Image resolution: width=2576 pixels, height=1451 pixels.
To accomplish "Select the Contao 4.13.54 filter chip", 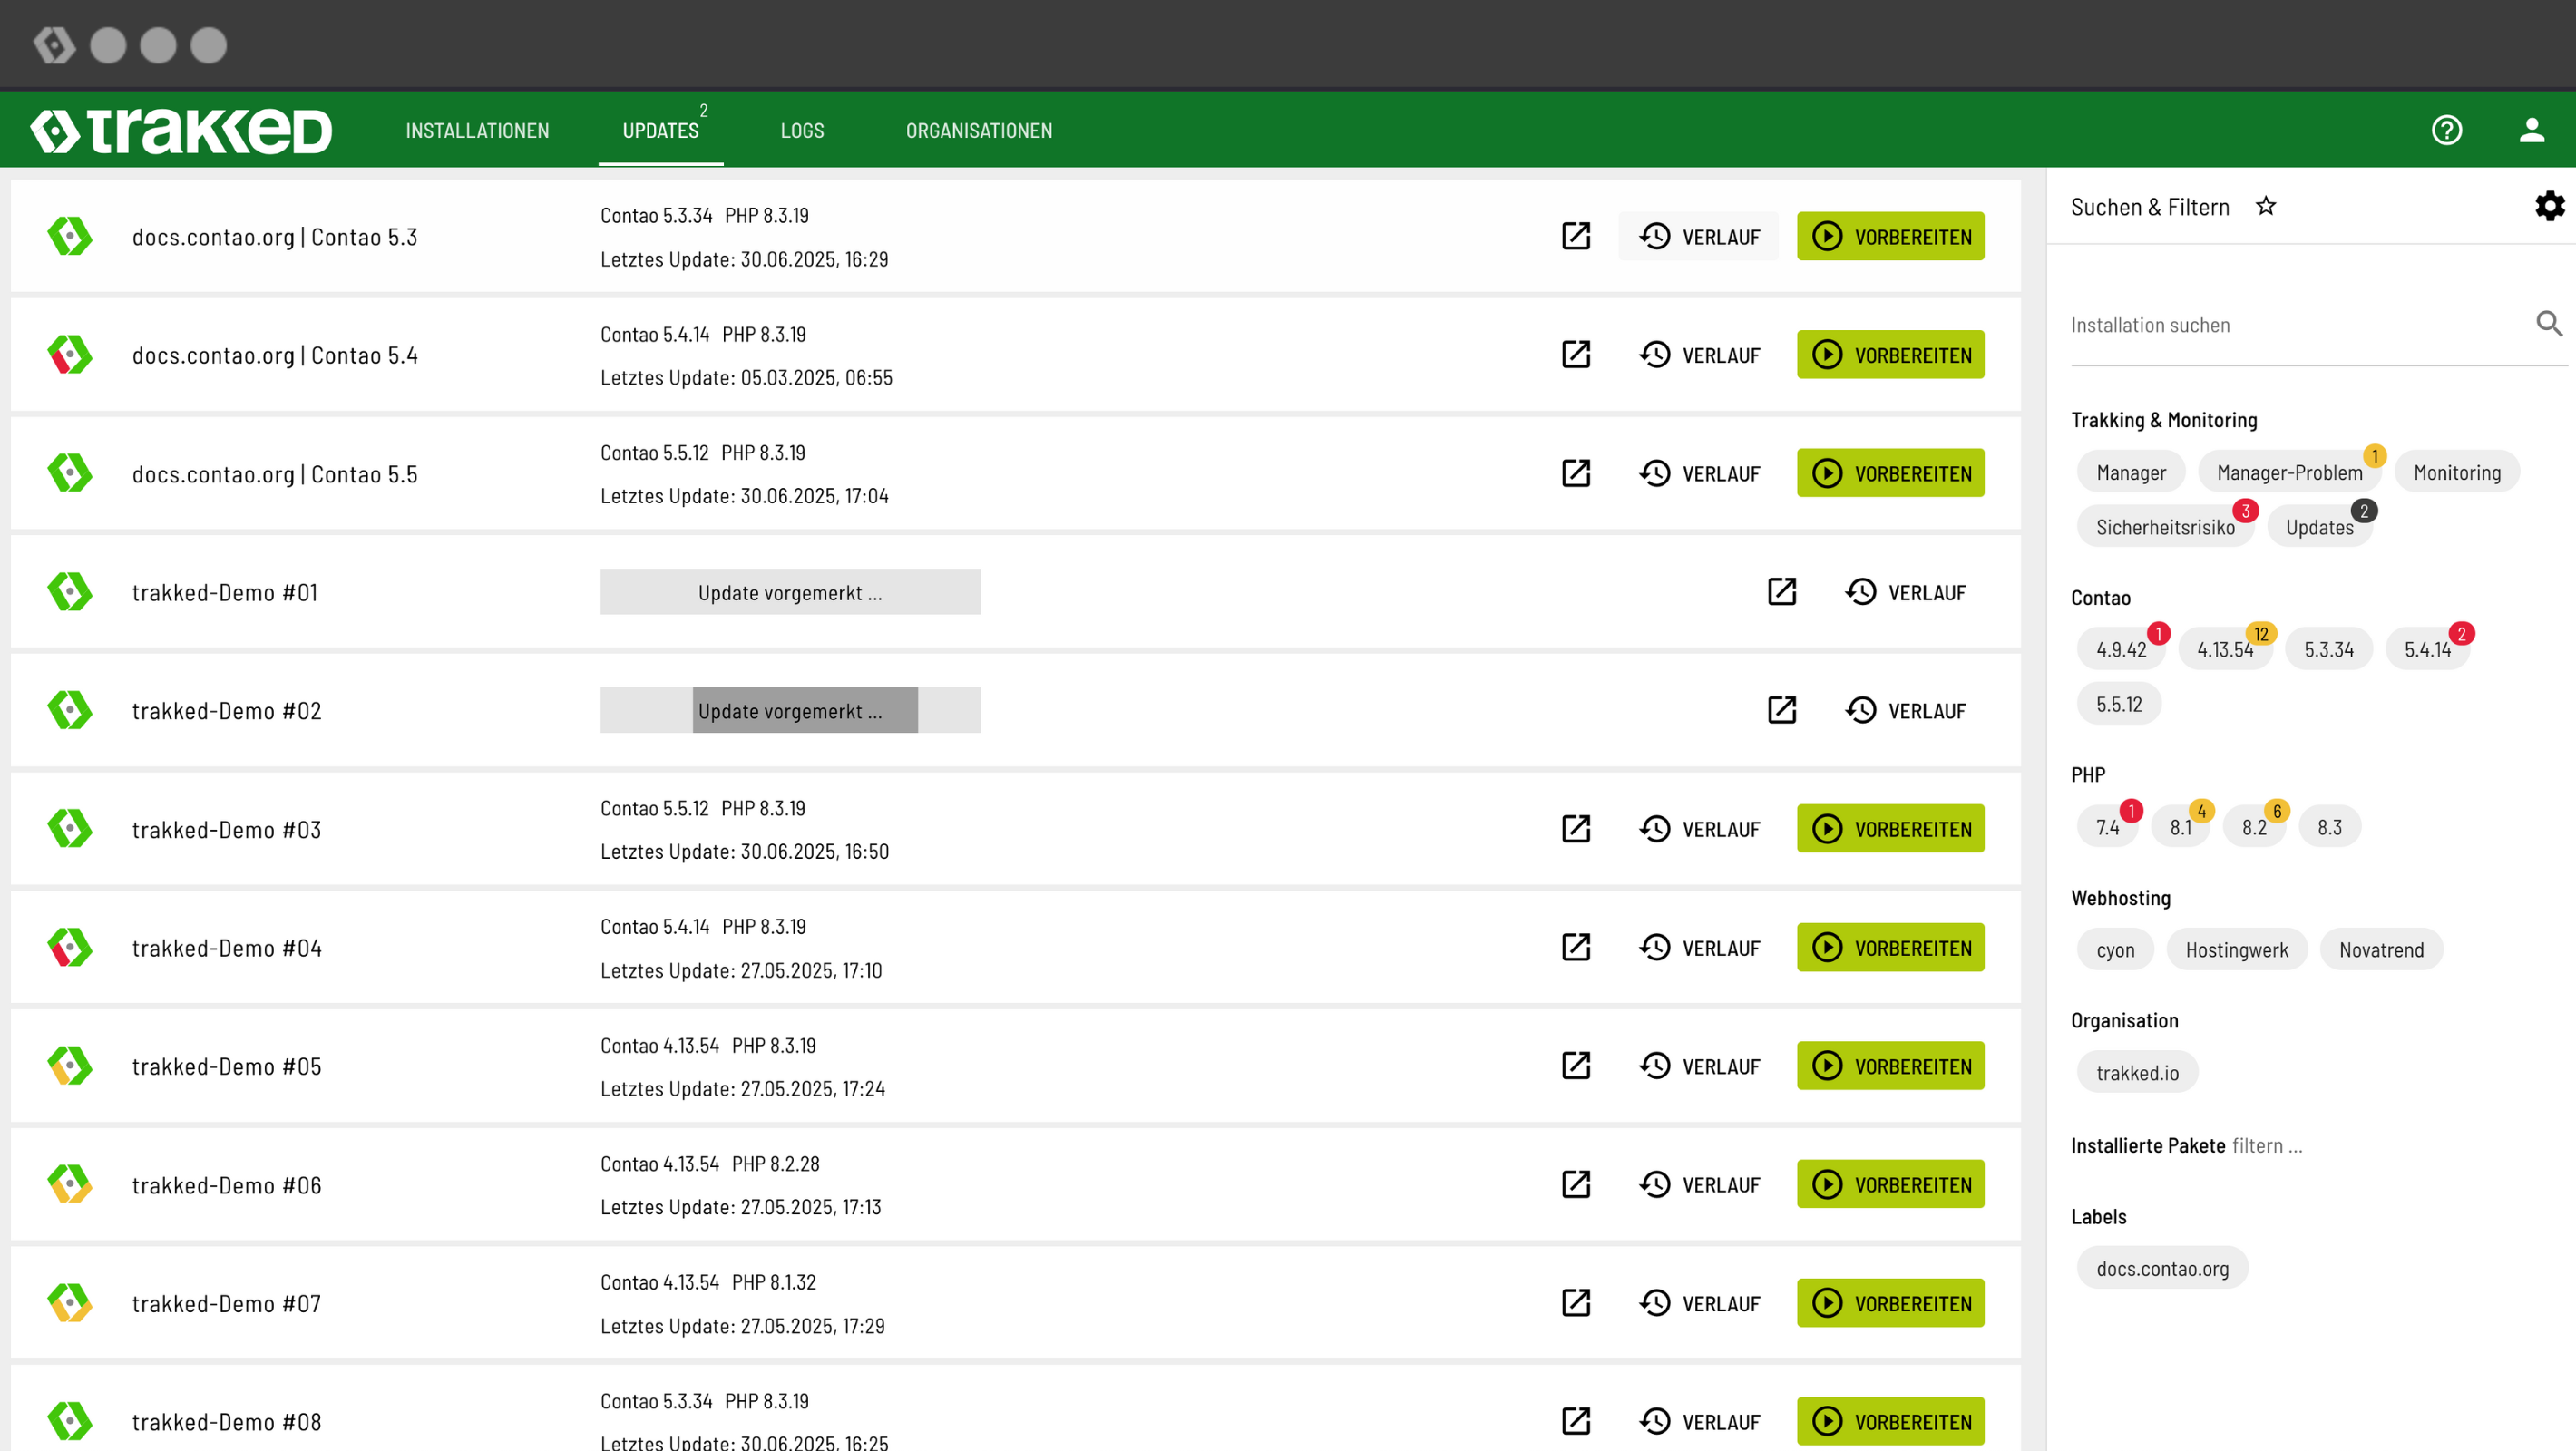I will [2224, 649].
